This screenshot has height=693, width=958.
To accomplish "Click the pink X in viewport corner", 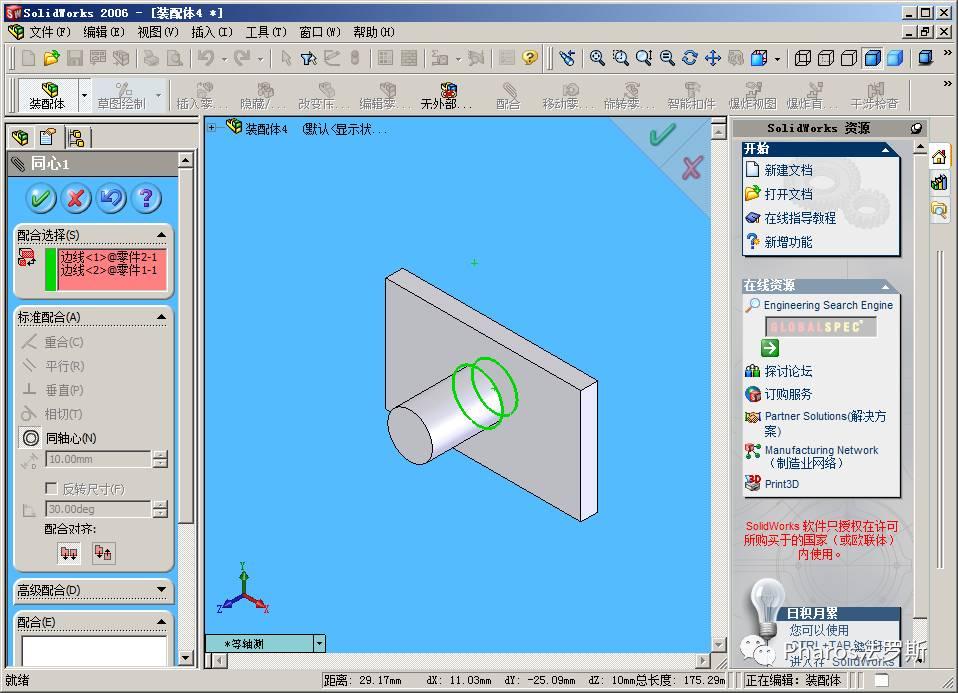I will click(x=692, y=167).
